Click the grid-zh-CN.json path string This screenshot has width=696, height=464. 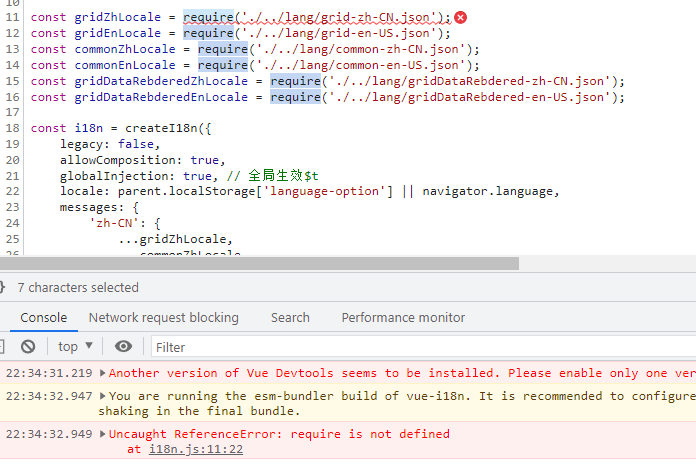coord(339,17)
